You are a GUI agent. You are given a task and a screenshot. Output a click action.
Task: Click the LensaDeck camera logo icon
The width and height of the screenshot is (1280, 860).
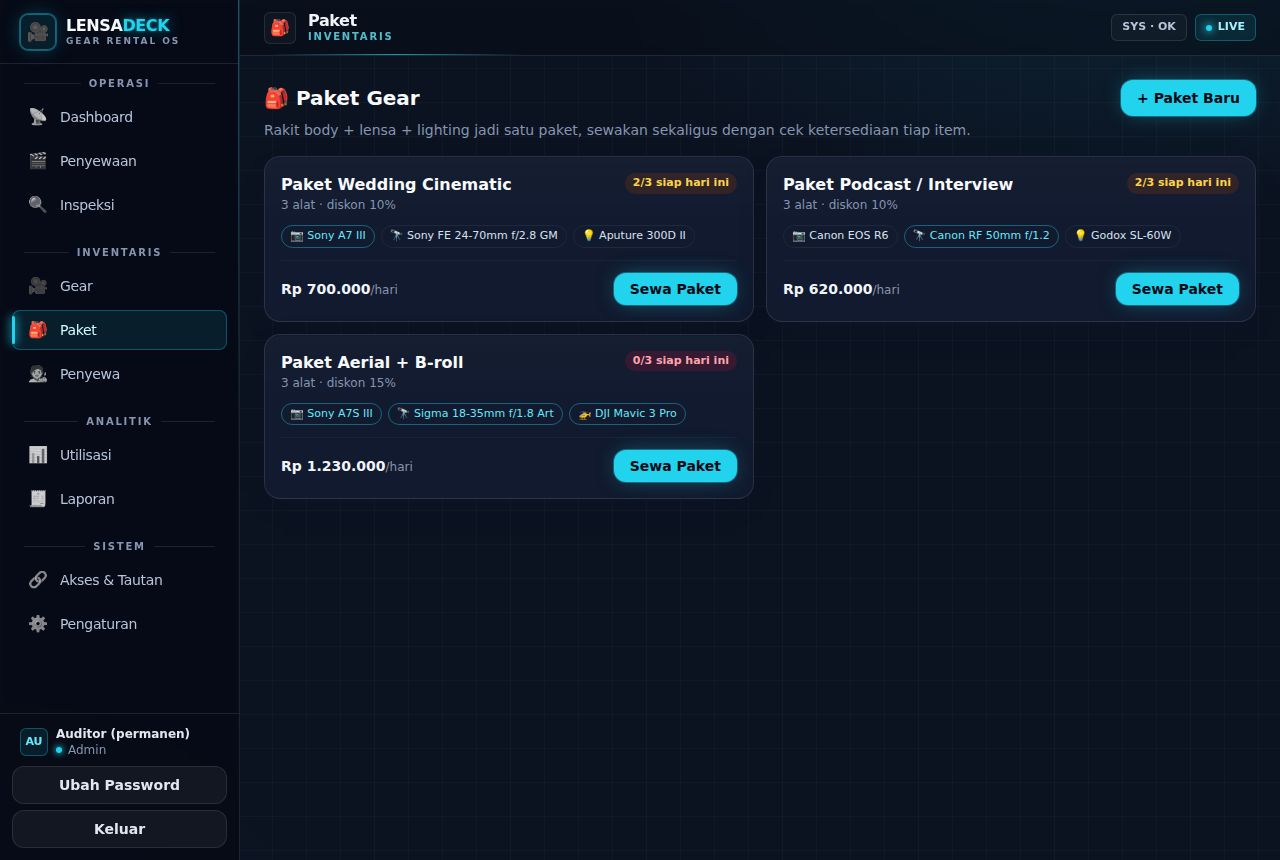click(38, 32)
